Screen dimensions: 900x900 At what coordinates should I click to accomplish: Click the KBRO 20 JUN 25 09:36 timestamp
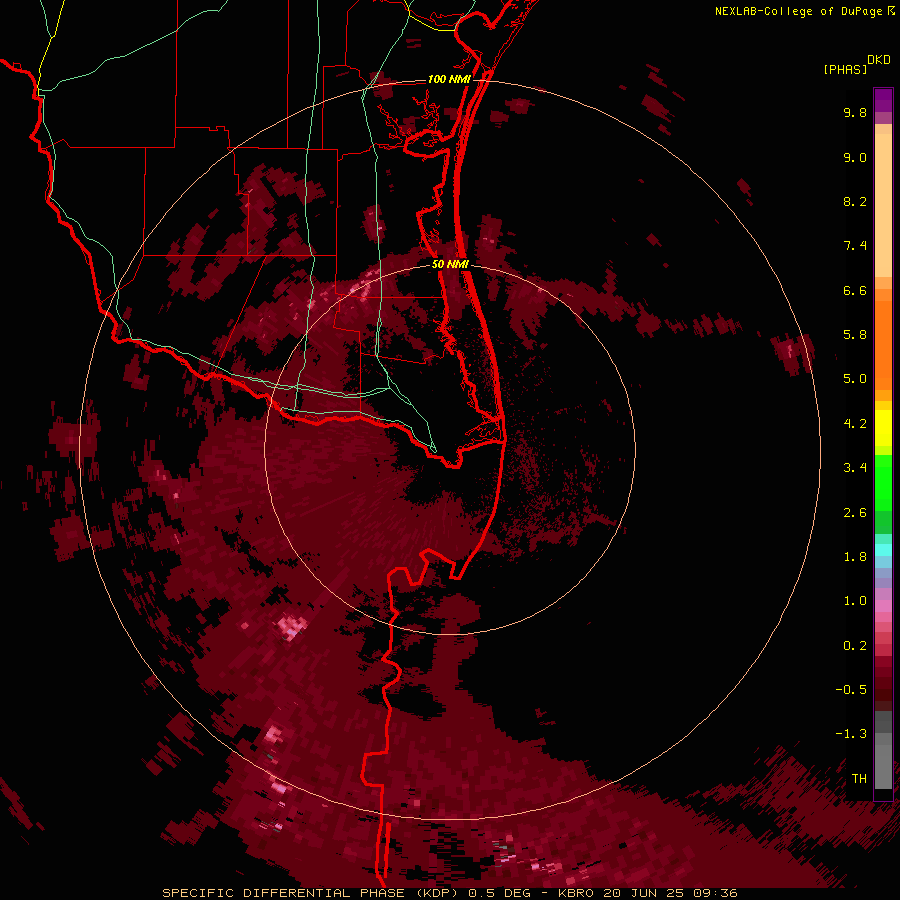click(x=648, y=893)
